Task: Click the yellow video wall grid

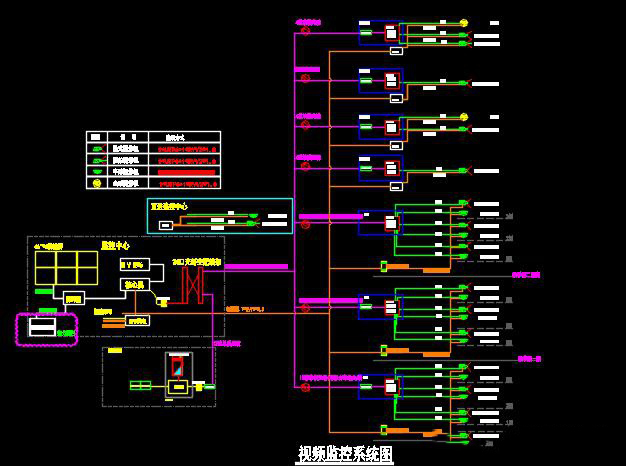Action: [x=67, y=266]
